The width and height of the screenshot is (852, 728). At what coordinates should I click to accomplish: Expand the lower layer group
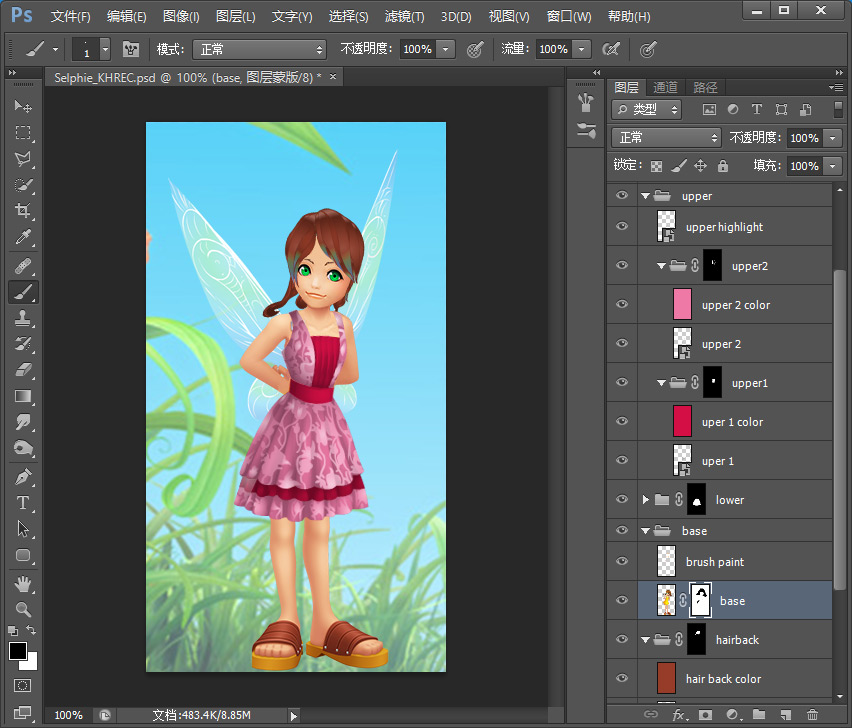pyautogui.click(x=645, y=499)
